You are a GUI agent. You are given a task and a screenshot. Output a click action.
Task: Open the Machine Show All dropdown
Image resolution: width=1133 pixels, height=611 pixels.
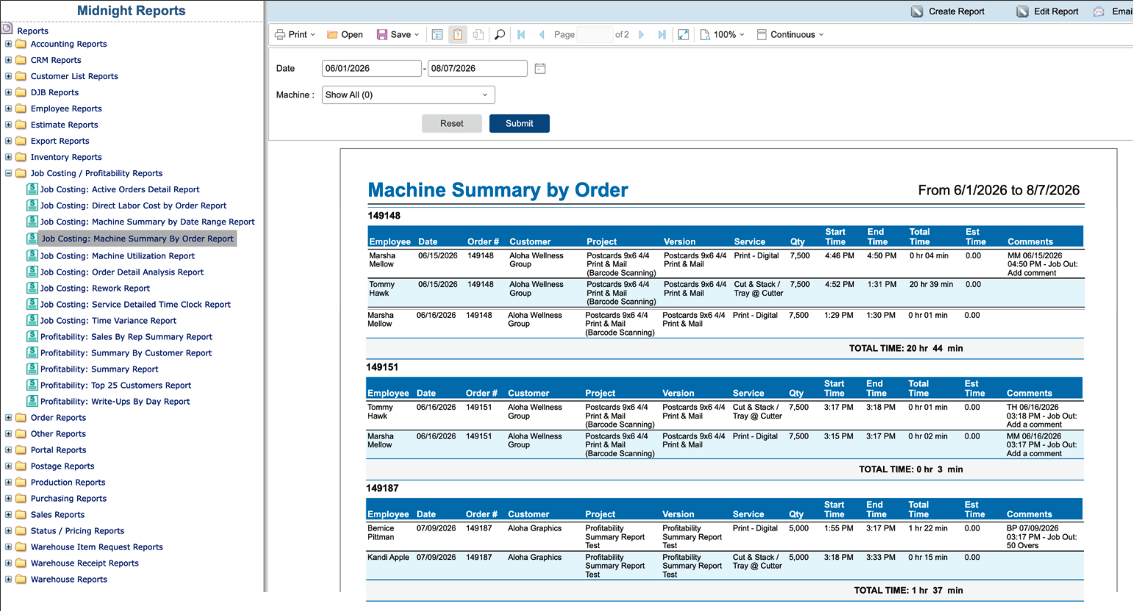[408, 95]
